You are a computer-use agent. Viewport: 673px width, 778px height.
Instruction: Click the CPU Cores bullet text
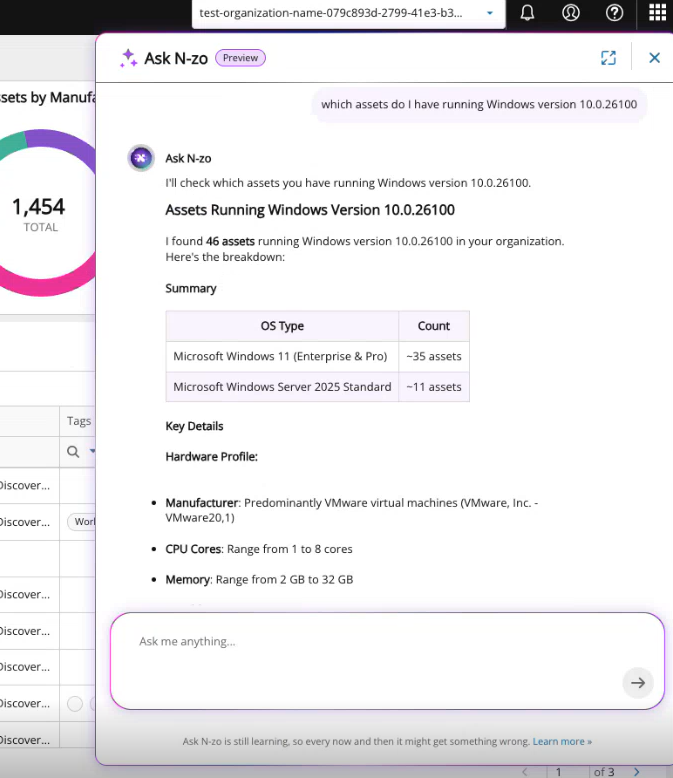pos(259,549)
